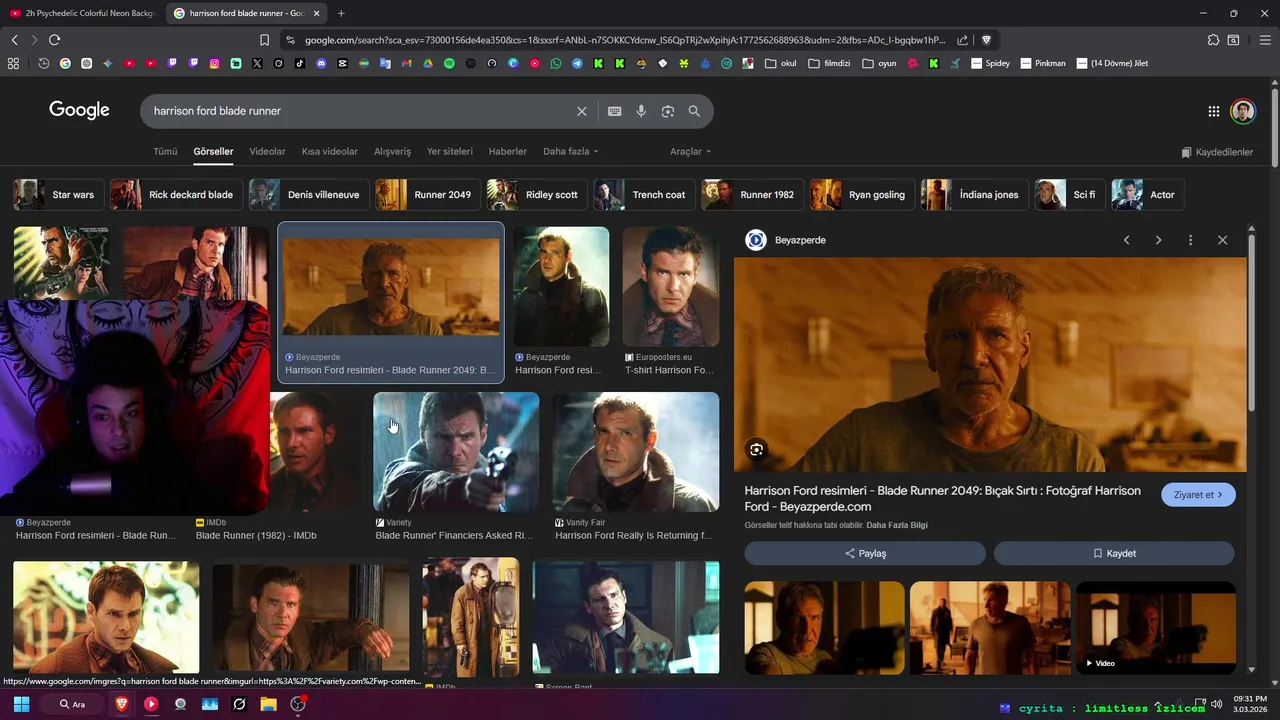Open the TikTok bookmark icon
The width and height of the screenshot is (1280, 720).
click(300, 63)
